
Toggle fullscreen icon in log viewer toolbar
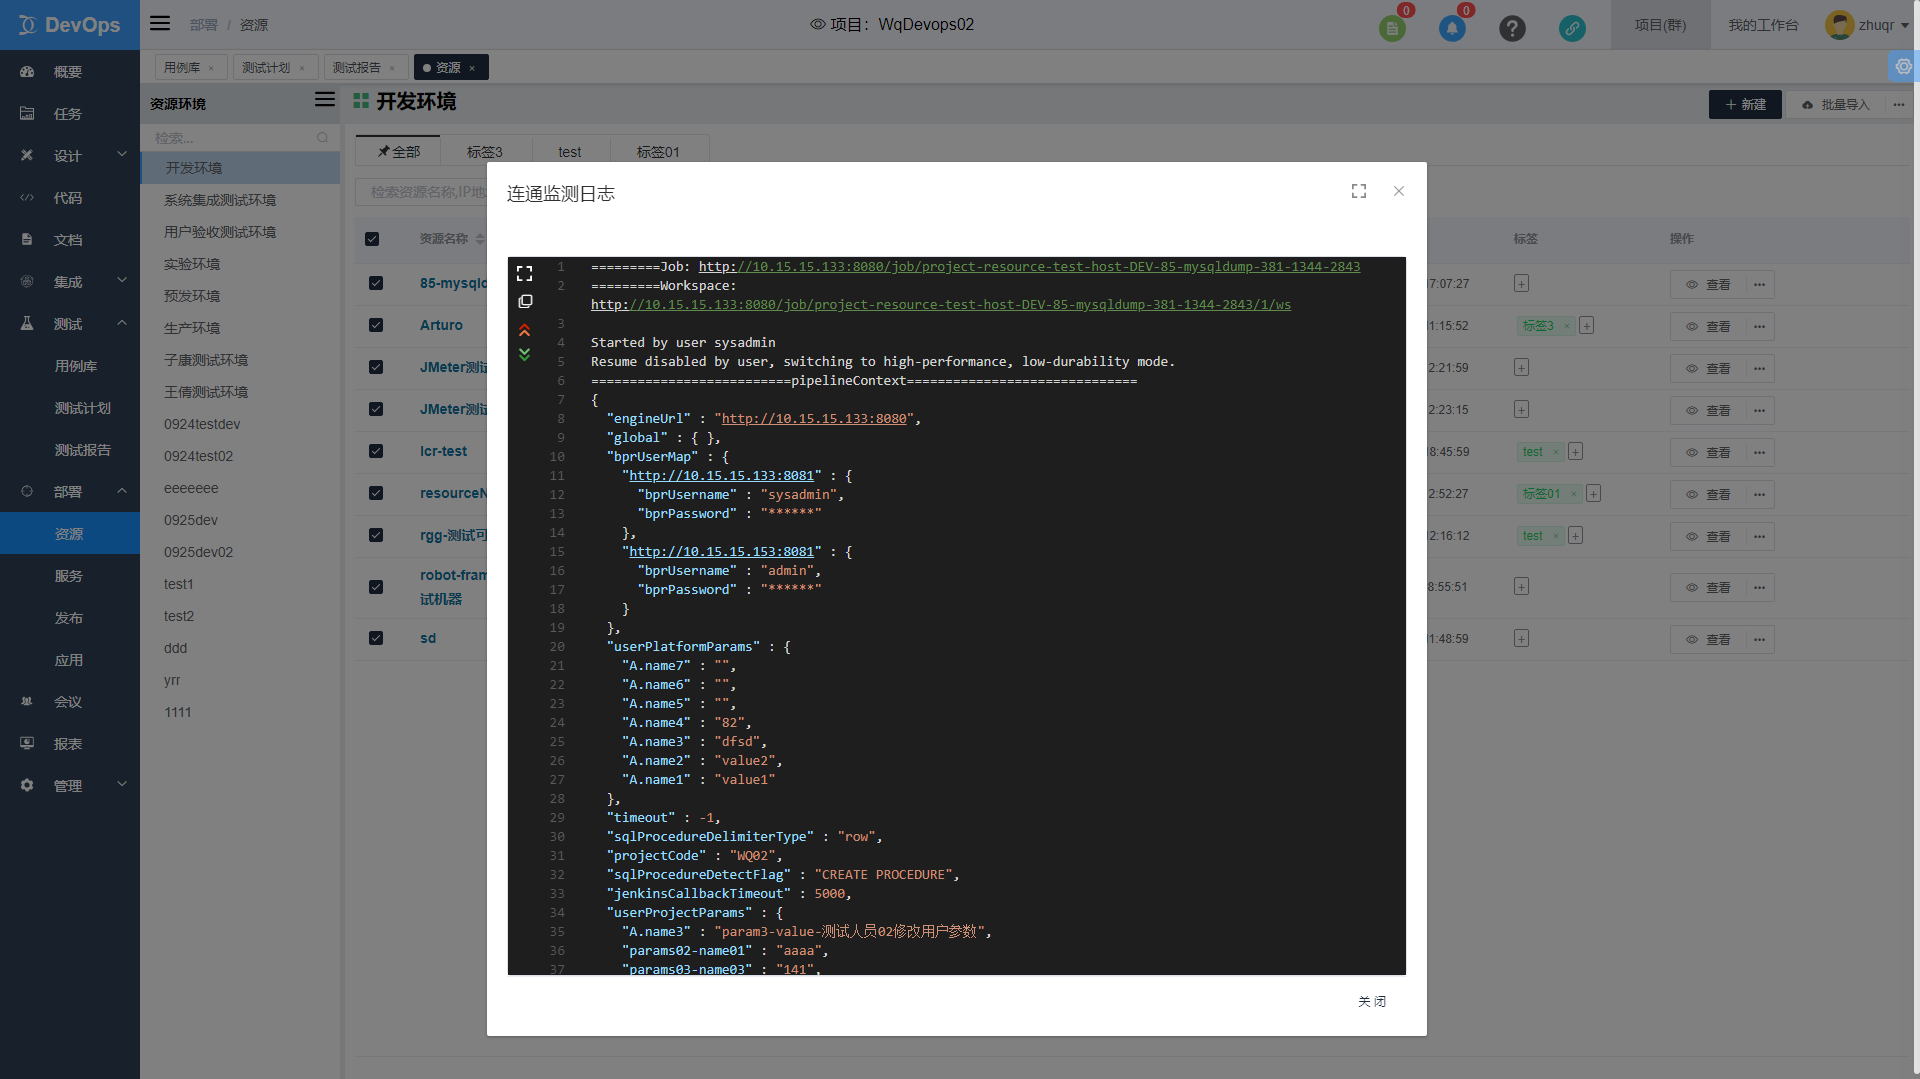point(524,273)
